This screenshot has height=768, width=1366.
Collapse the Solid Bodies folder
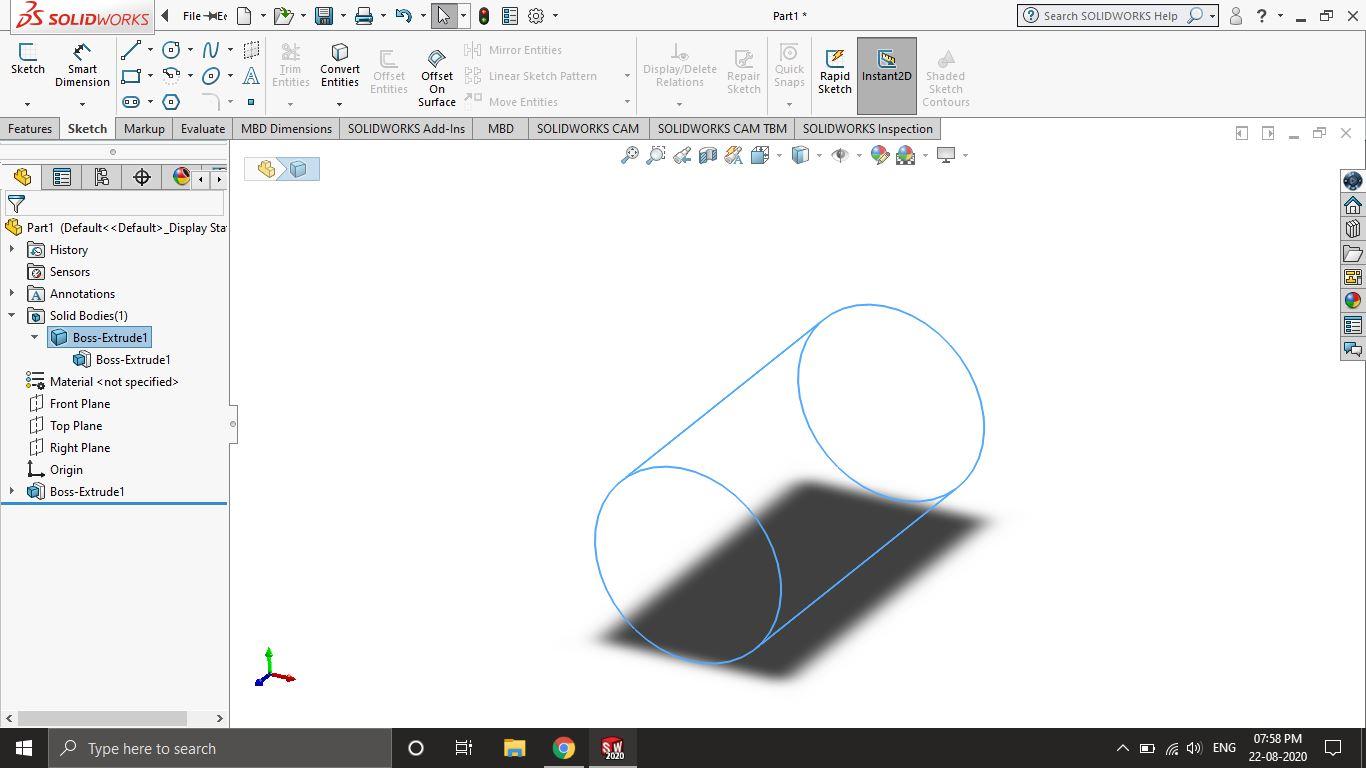tap(10, 315)
